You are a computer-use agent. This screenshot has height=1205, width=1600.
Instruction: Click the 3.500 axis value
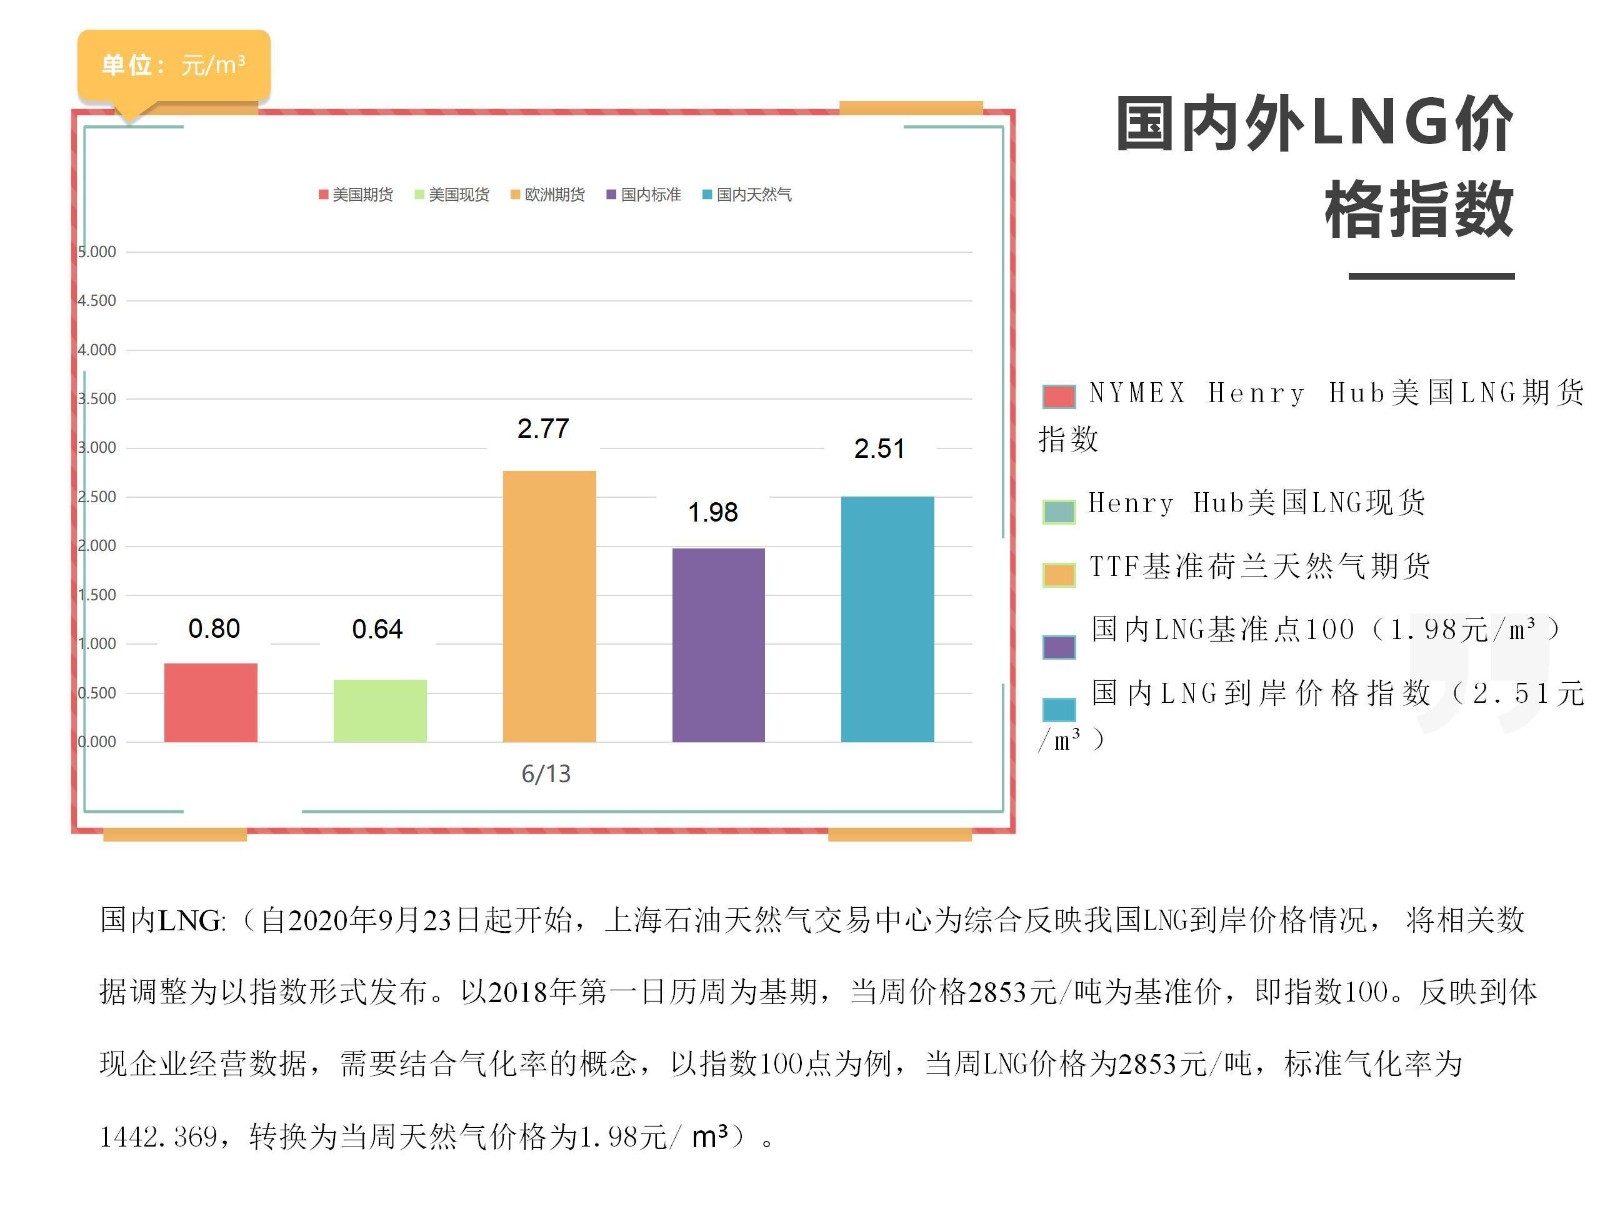click(x=97, y=399)
